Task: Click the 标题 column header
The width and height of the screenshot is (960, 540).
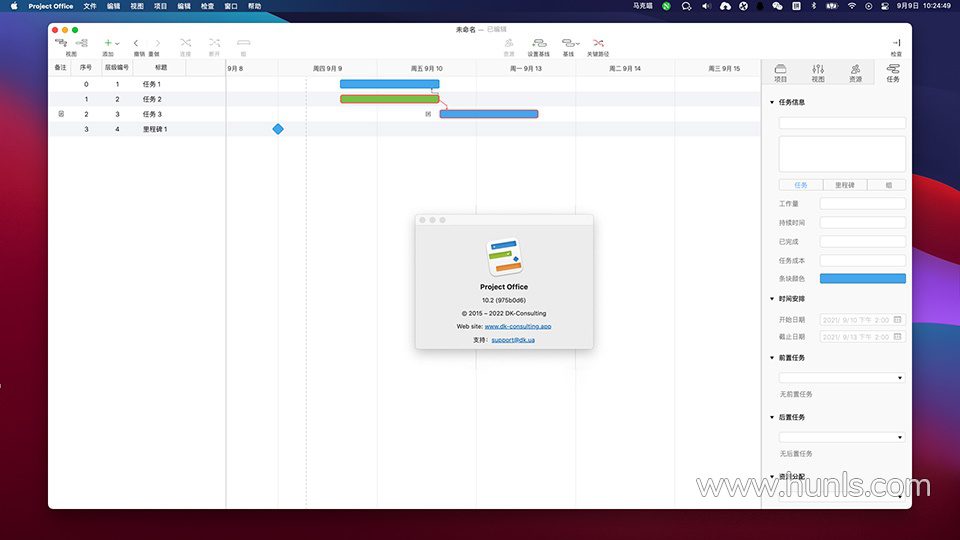Action: pos(160,67)
